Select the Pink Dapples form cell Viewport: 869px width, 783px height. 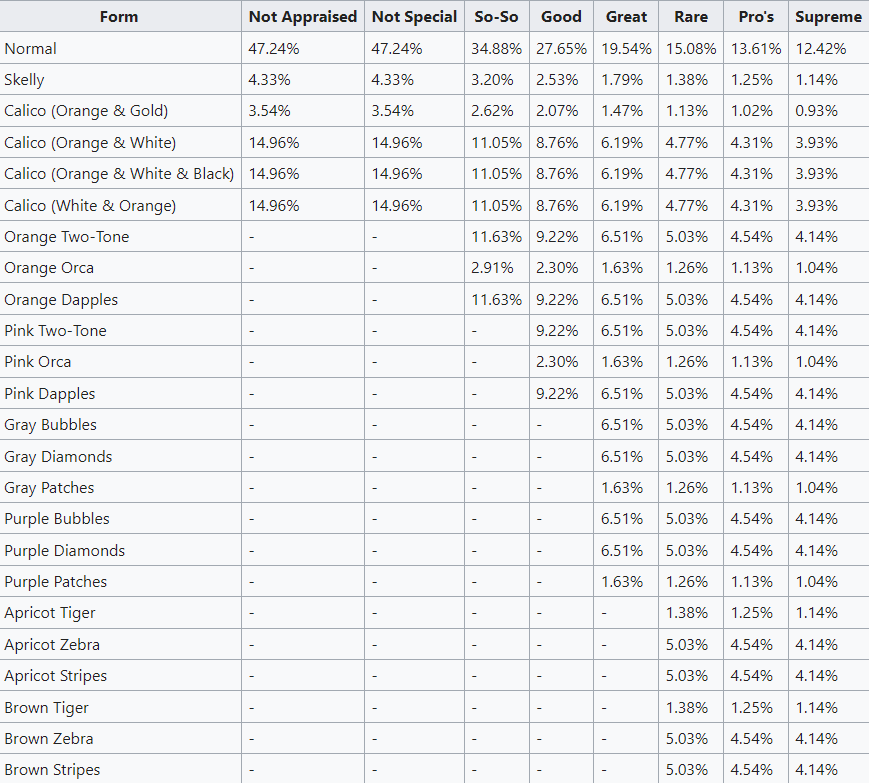pyautogui.click(x=49, y=393)
